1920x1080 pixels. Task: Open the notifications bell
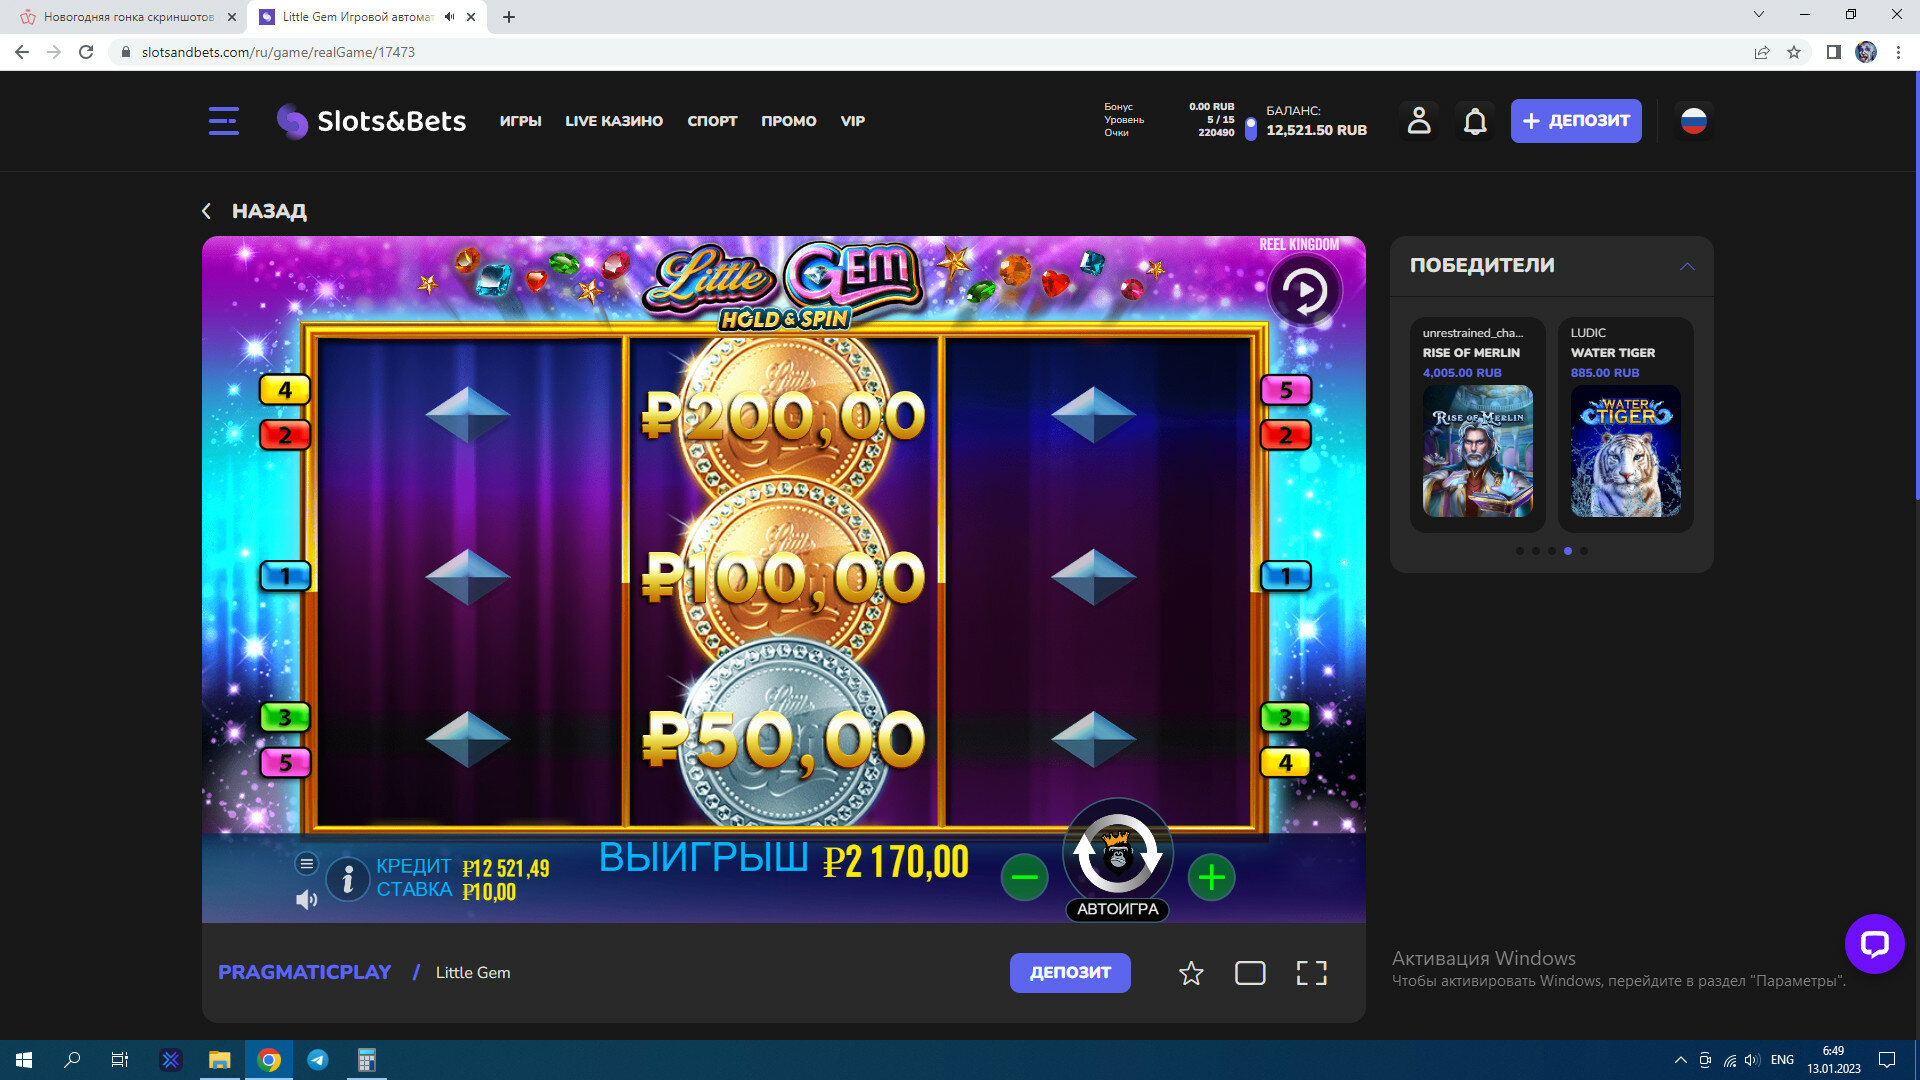(1475, 121)
